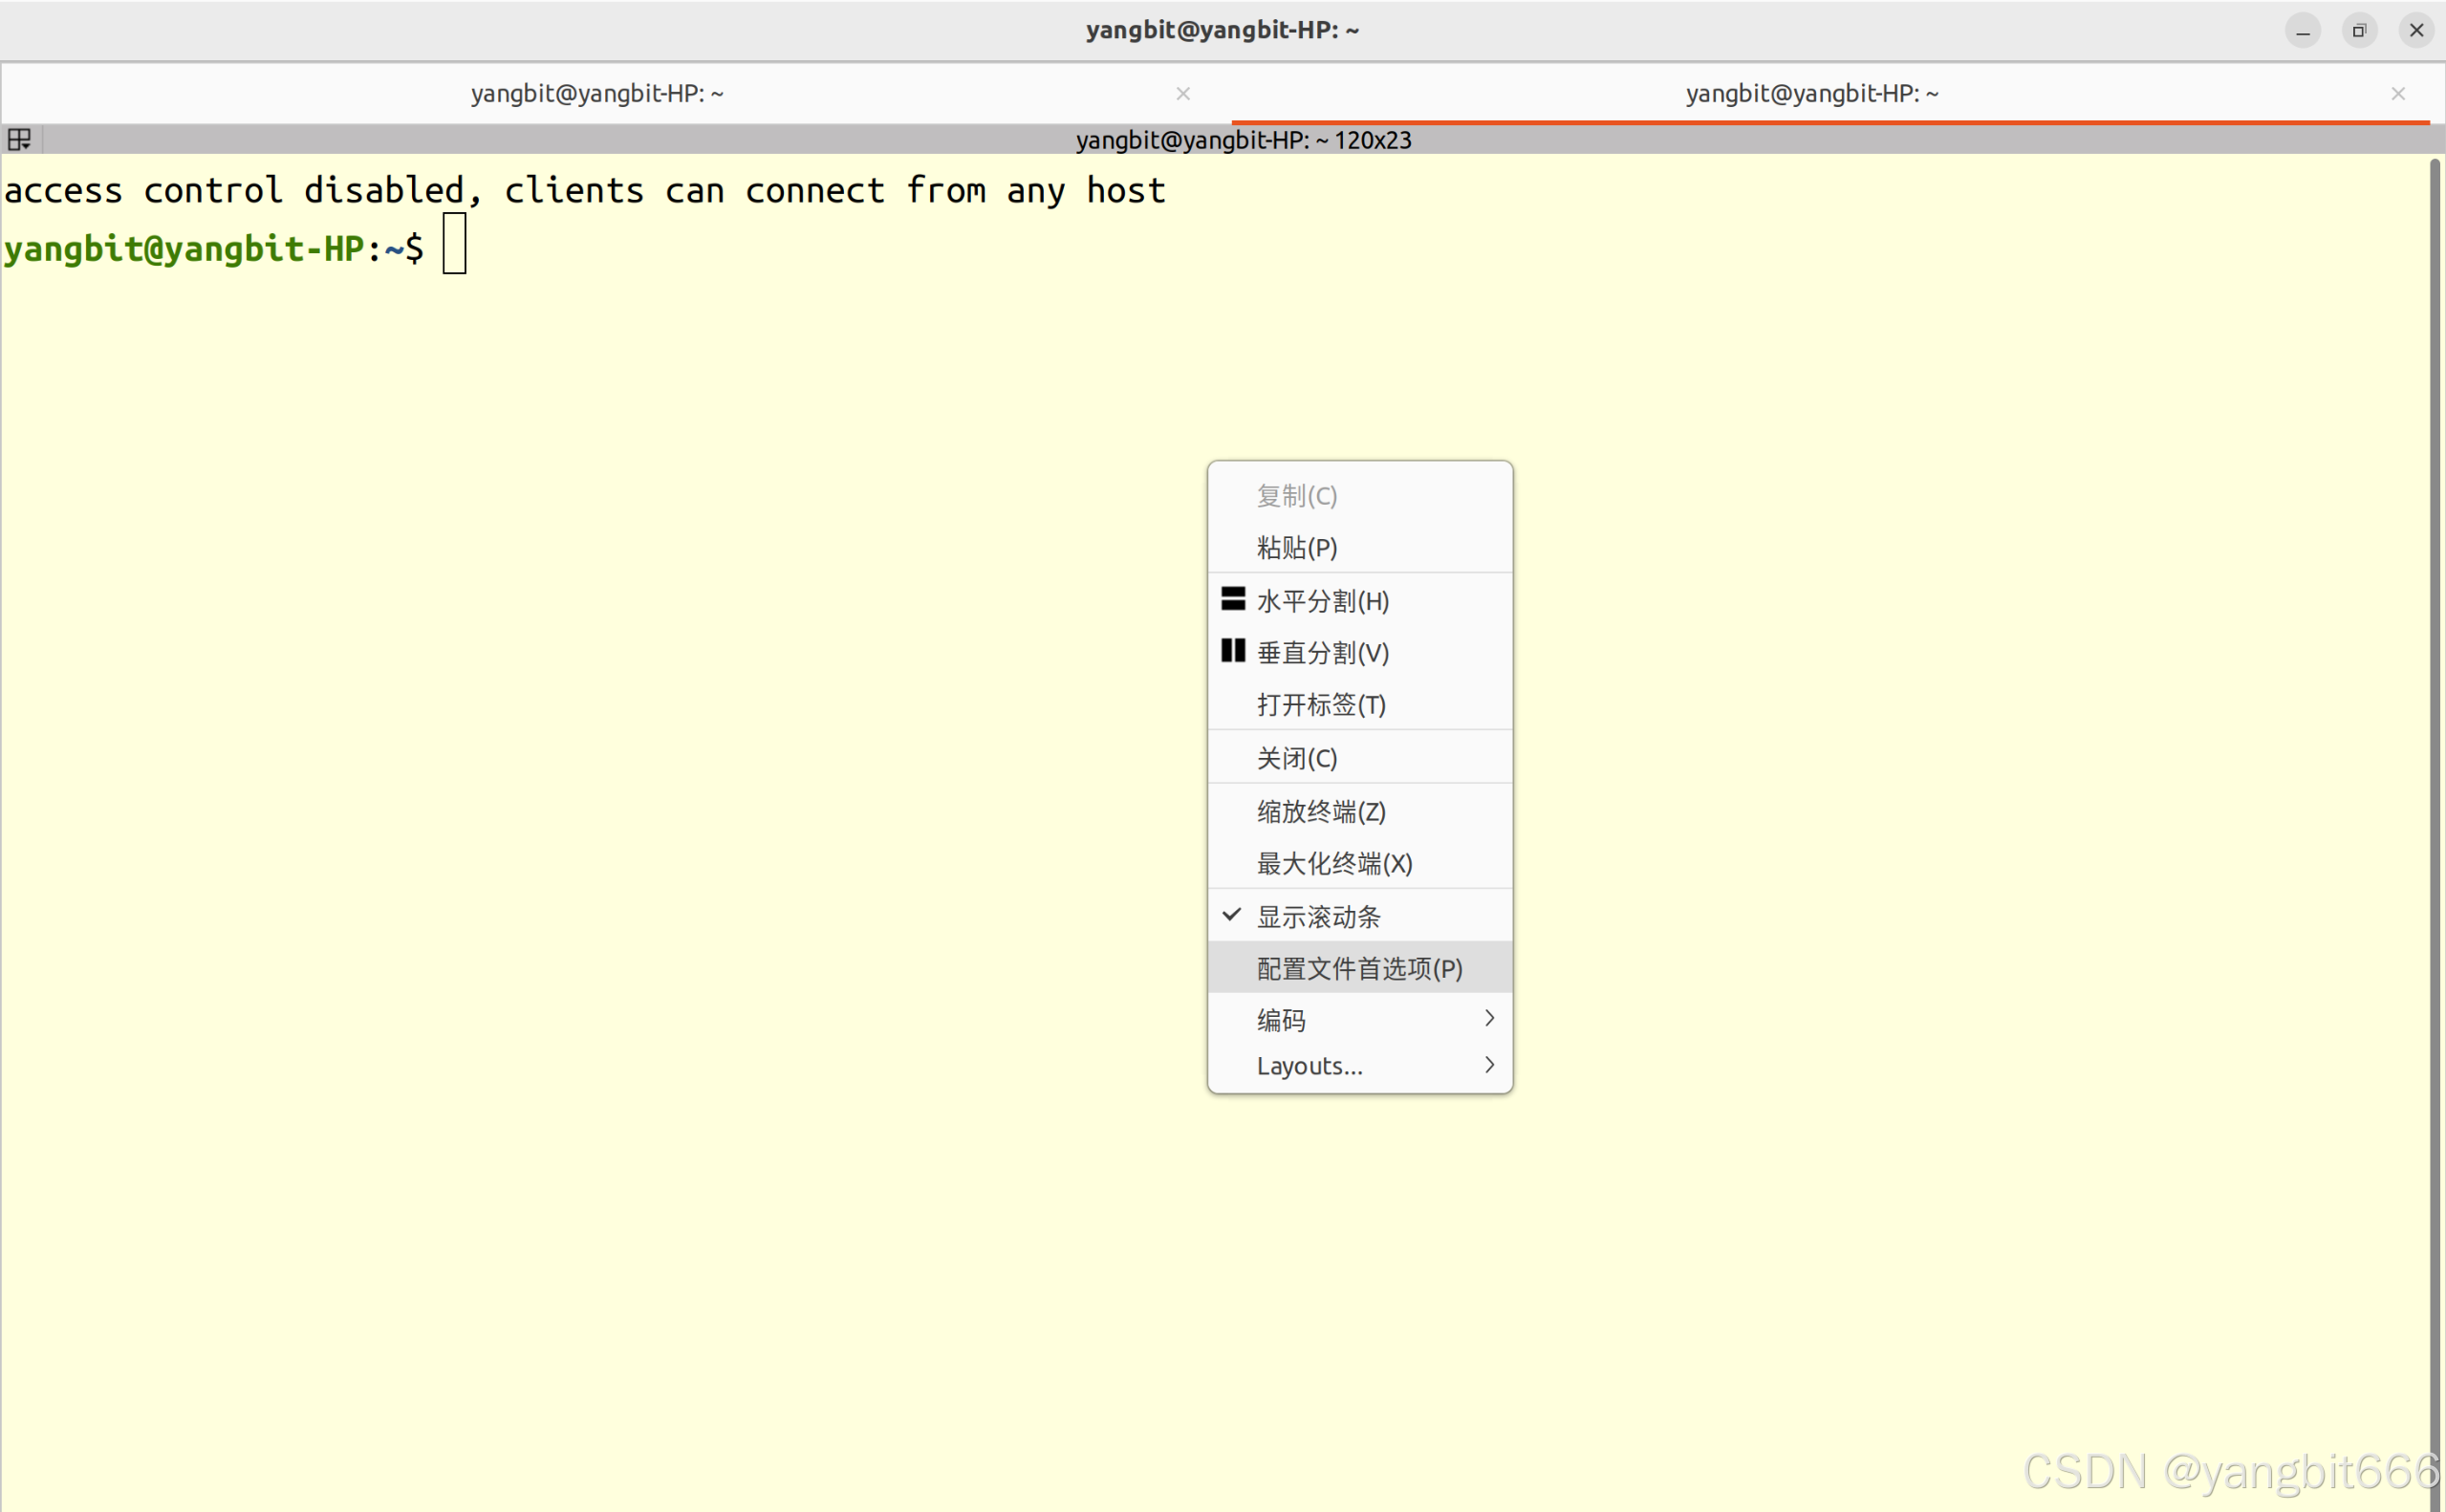Close the Terminator window

(x=2416, y=30)
